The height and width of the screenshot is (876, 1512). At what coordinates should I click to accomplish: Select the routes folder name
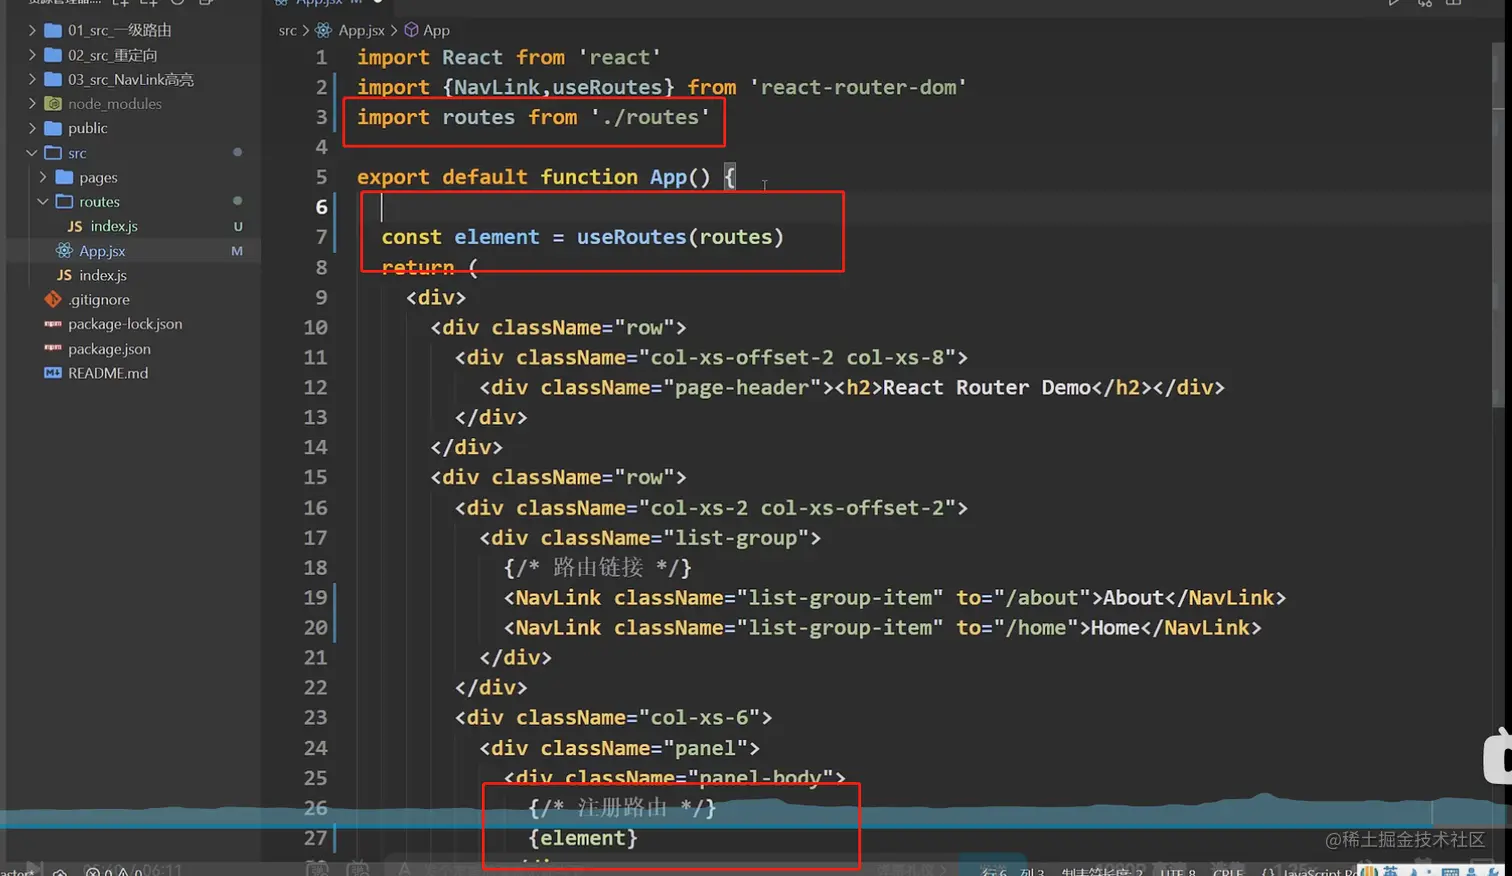(x=100, y=201)
